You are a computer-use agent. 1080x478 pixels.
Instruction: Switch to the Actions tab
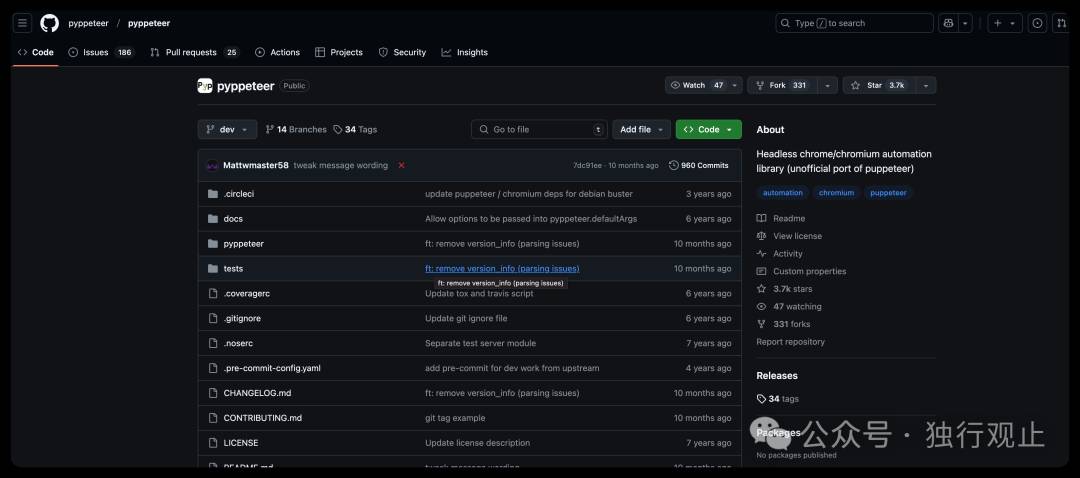[x=277, y=52]
